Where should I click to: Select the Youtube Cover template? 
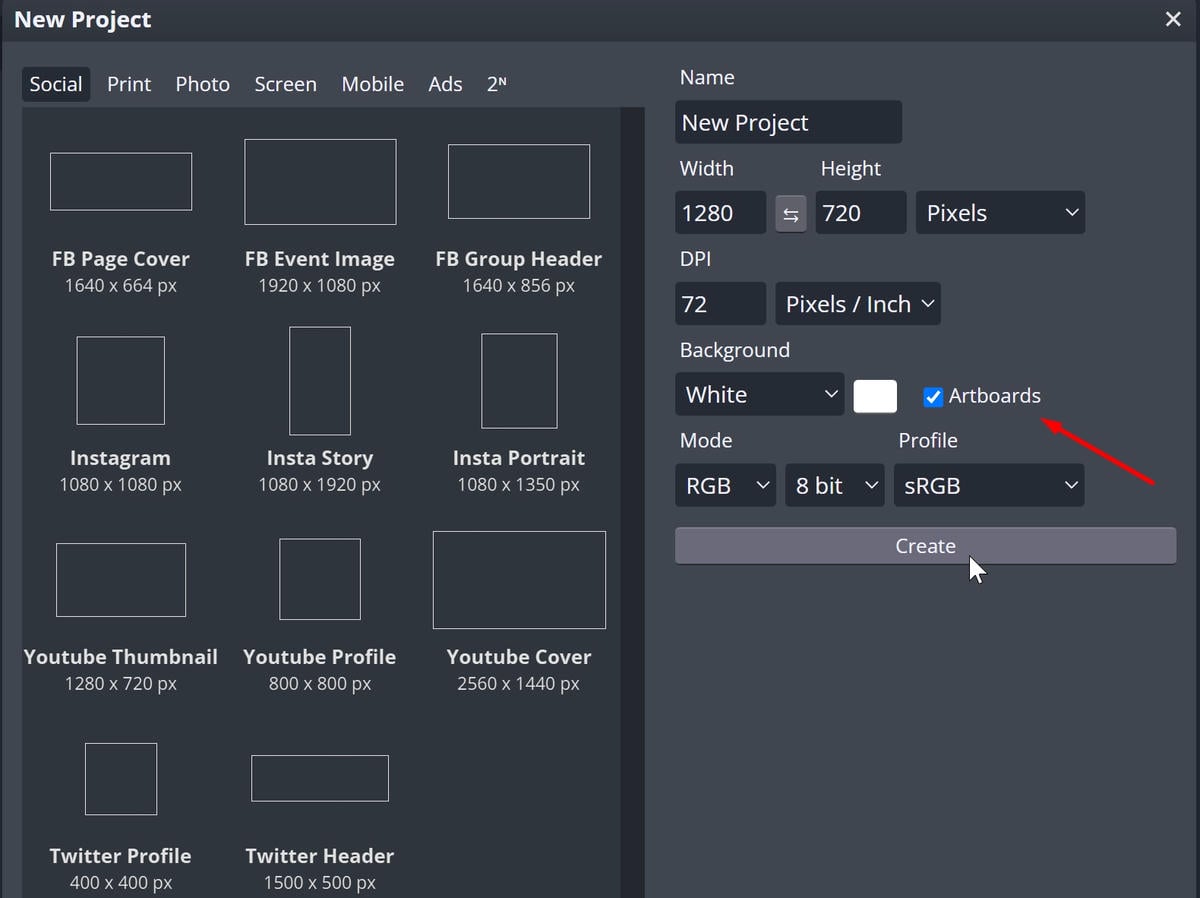pyautogui.click(x=519, y=612)
